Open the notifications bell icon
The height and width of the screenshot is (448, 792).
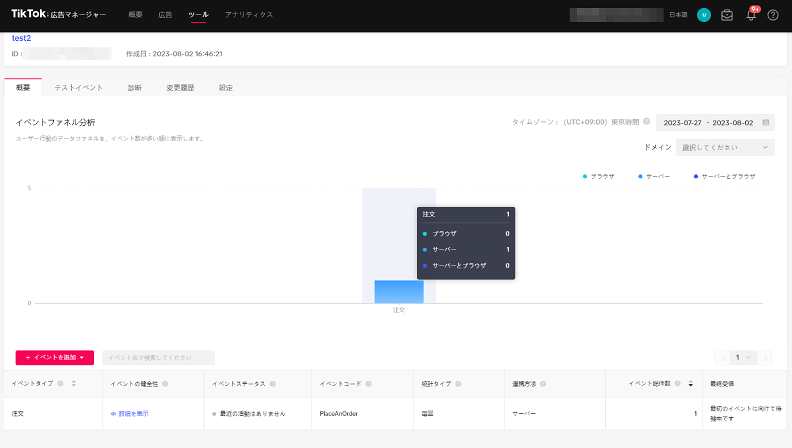[750, 15]
